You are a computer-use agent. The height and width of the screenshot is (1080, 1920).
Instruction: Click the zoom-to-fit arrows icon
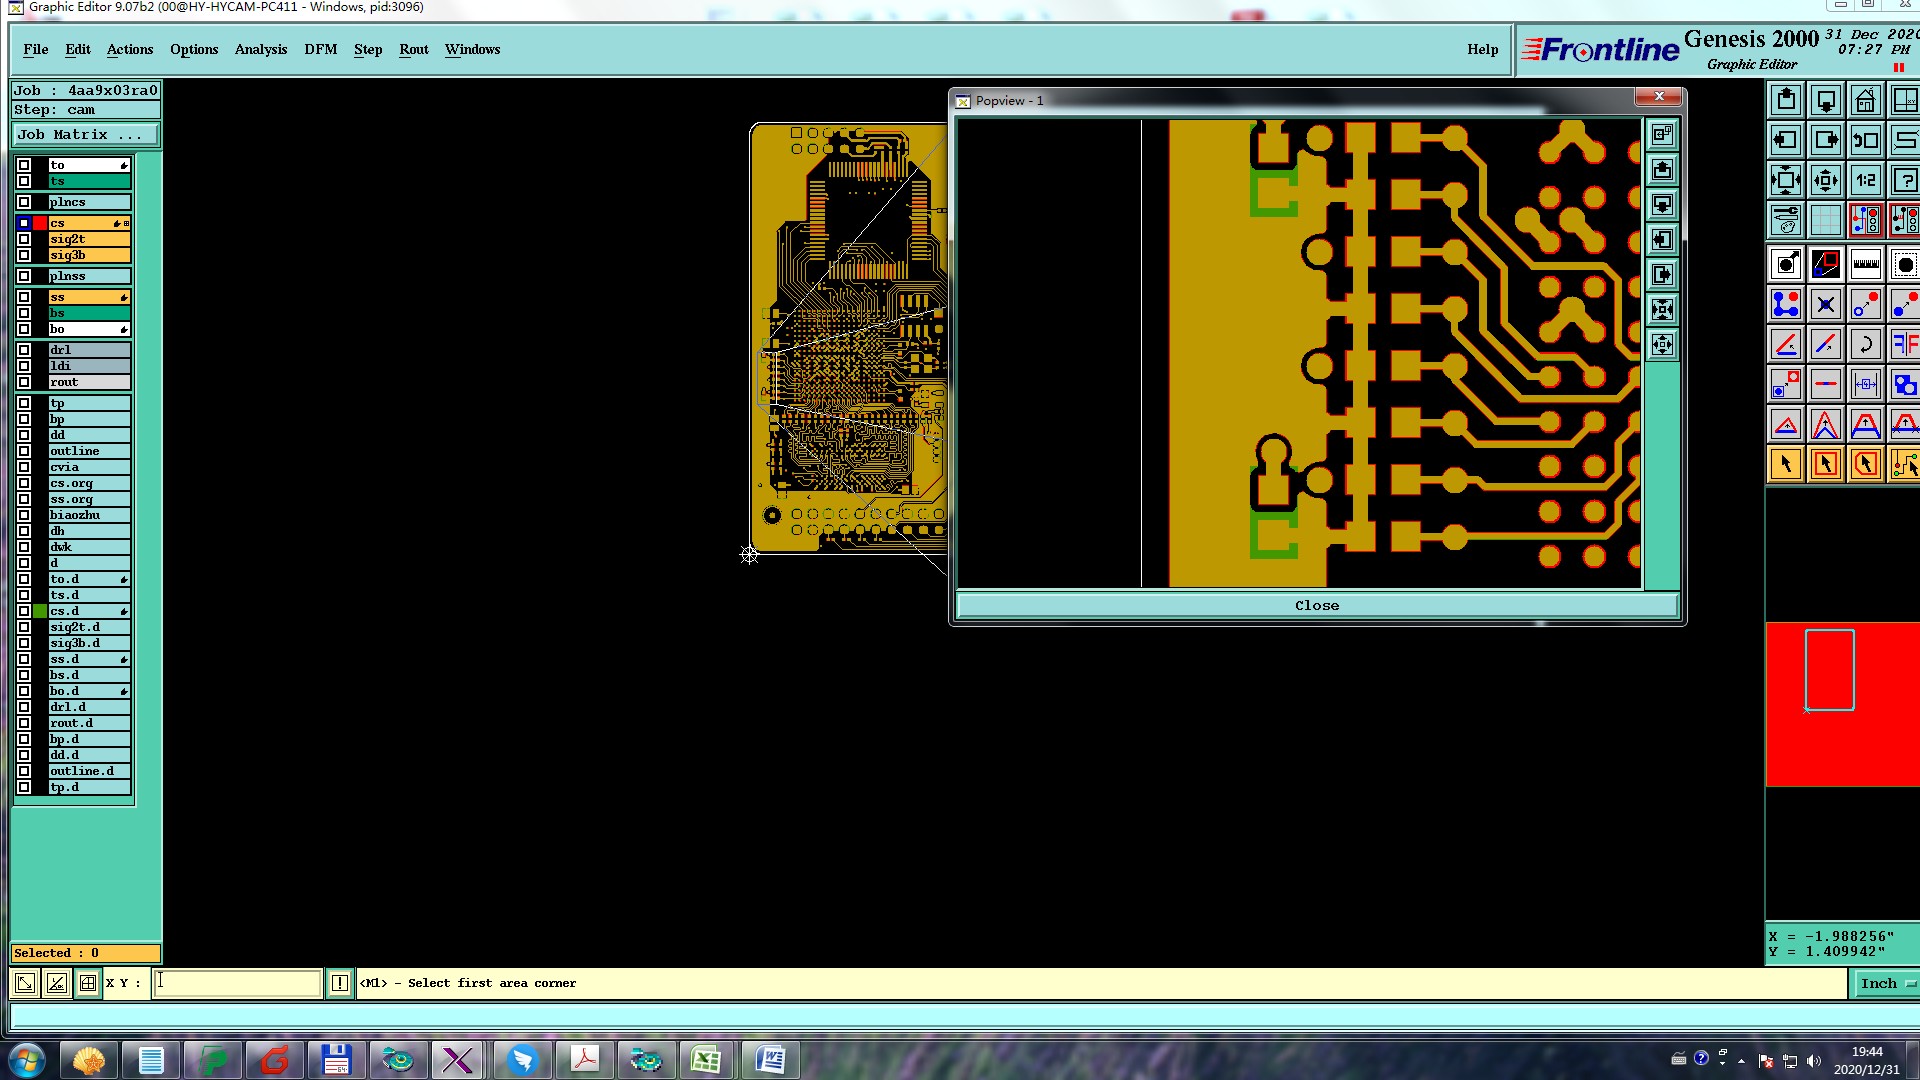1786,180
